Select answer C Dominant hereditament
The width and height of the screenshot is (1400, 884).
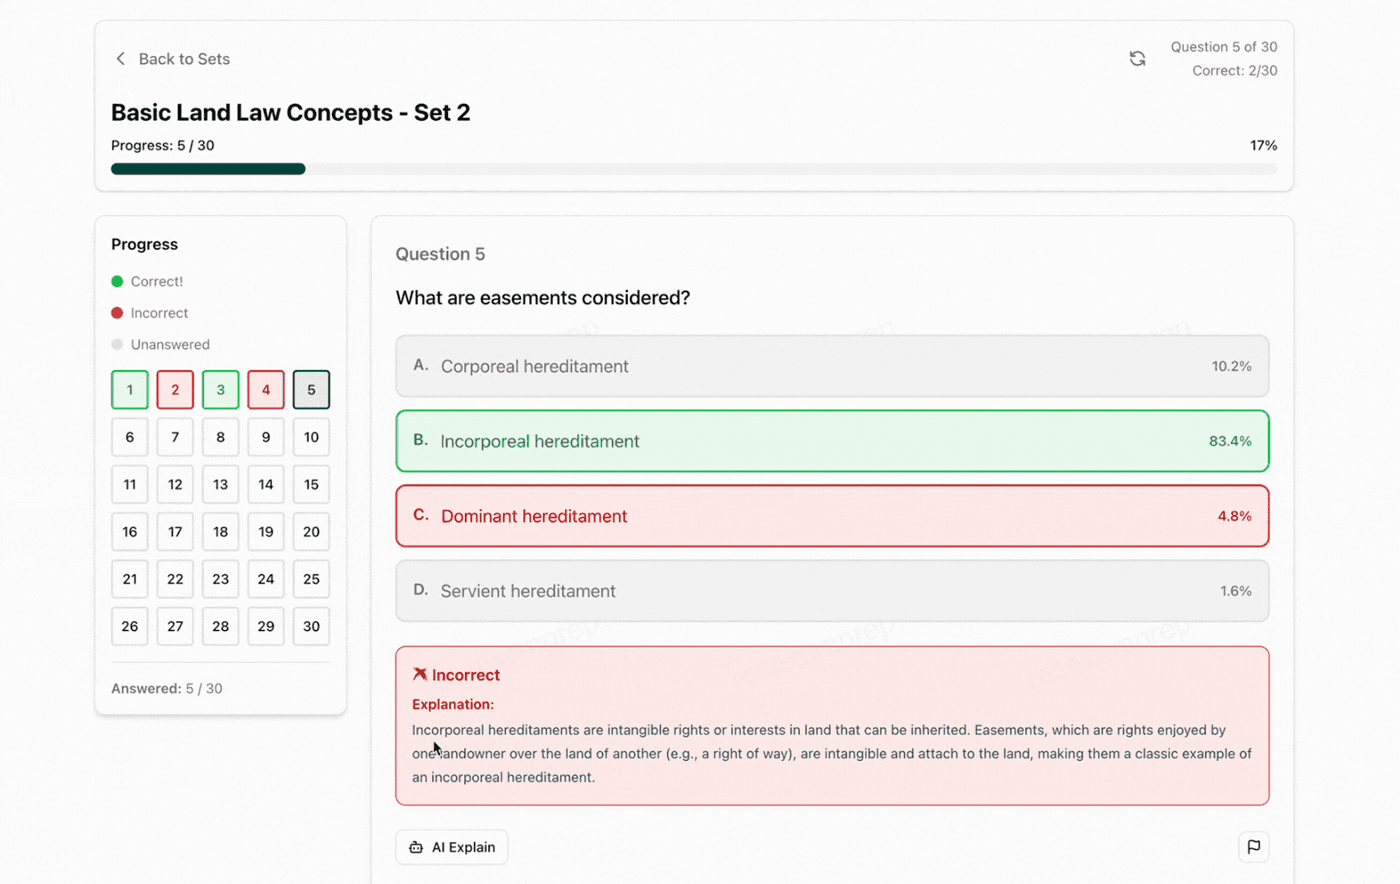click(x=832, y=516)
